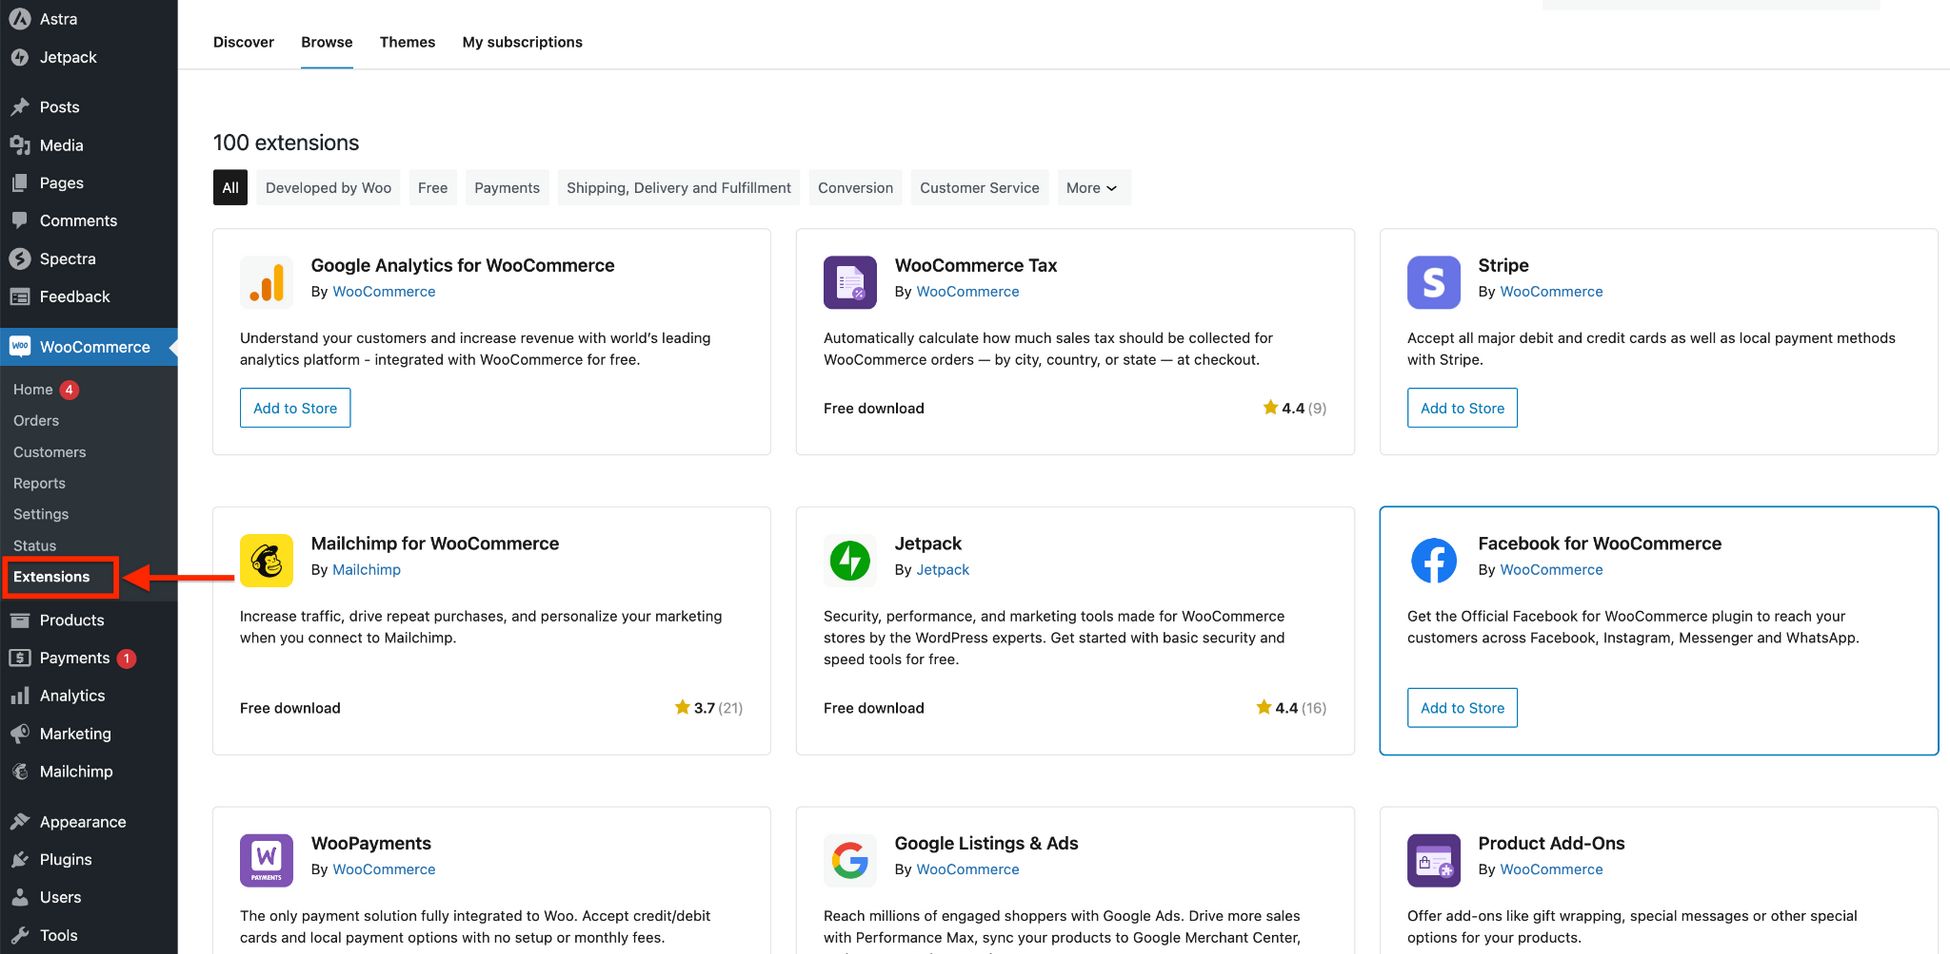Click the Pages sidebar icon
The width and height of the screenshot is (1950, 954).
pos(20,183)
